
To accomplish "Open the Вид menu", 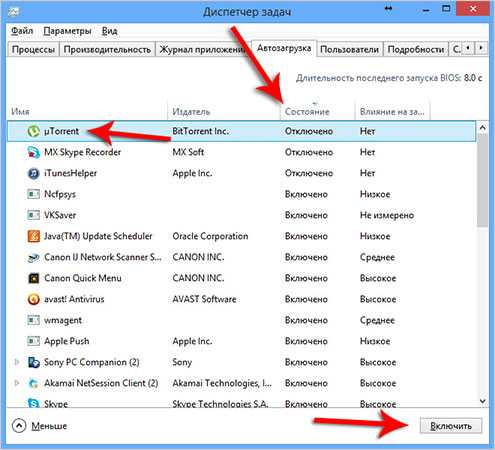I will pos(109,31).
